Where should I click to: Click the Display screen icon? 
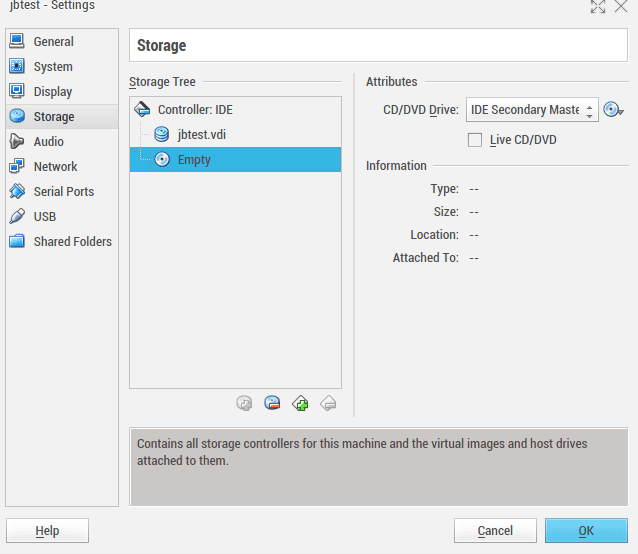(x=17, y=91)
